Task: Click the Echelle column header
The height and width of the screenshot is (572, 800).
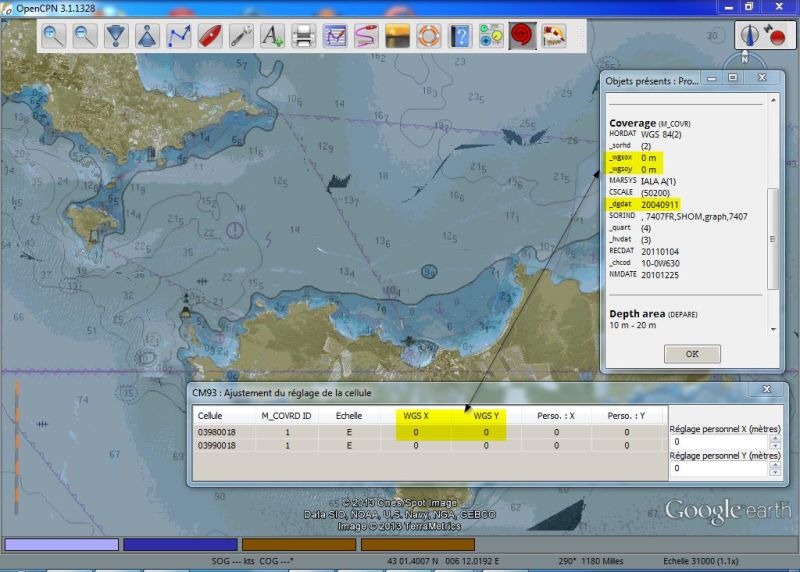Action: pos(349,416)
